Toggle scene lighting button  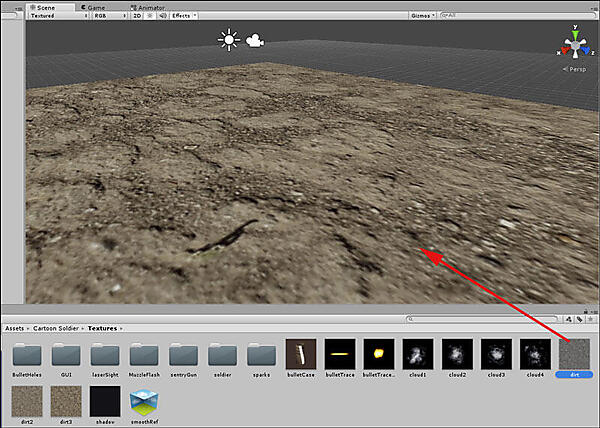[x=149, y=16]
